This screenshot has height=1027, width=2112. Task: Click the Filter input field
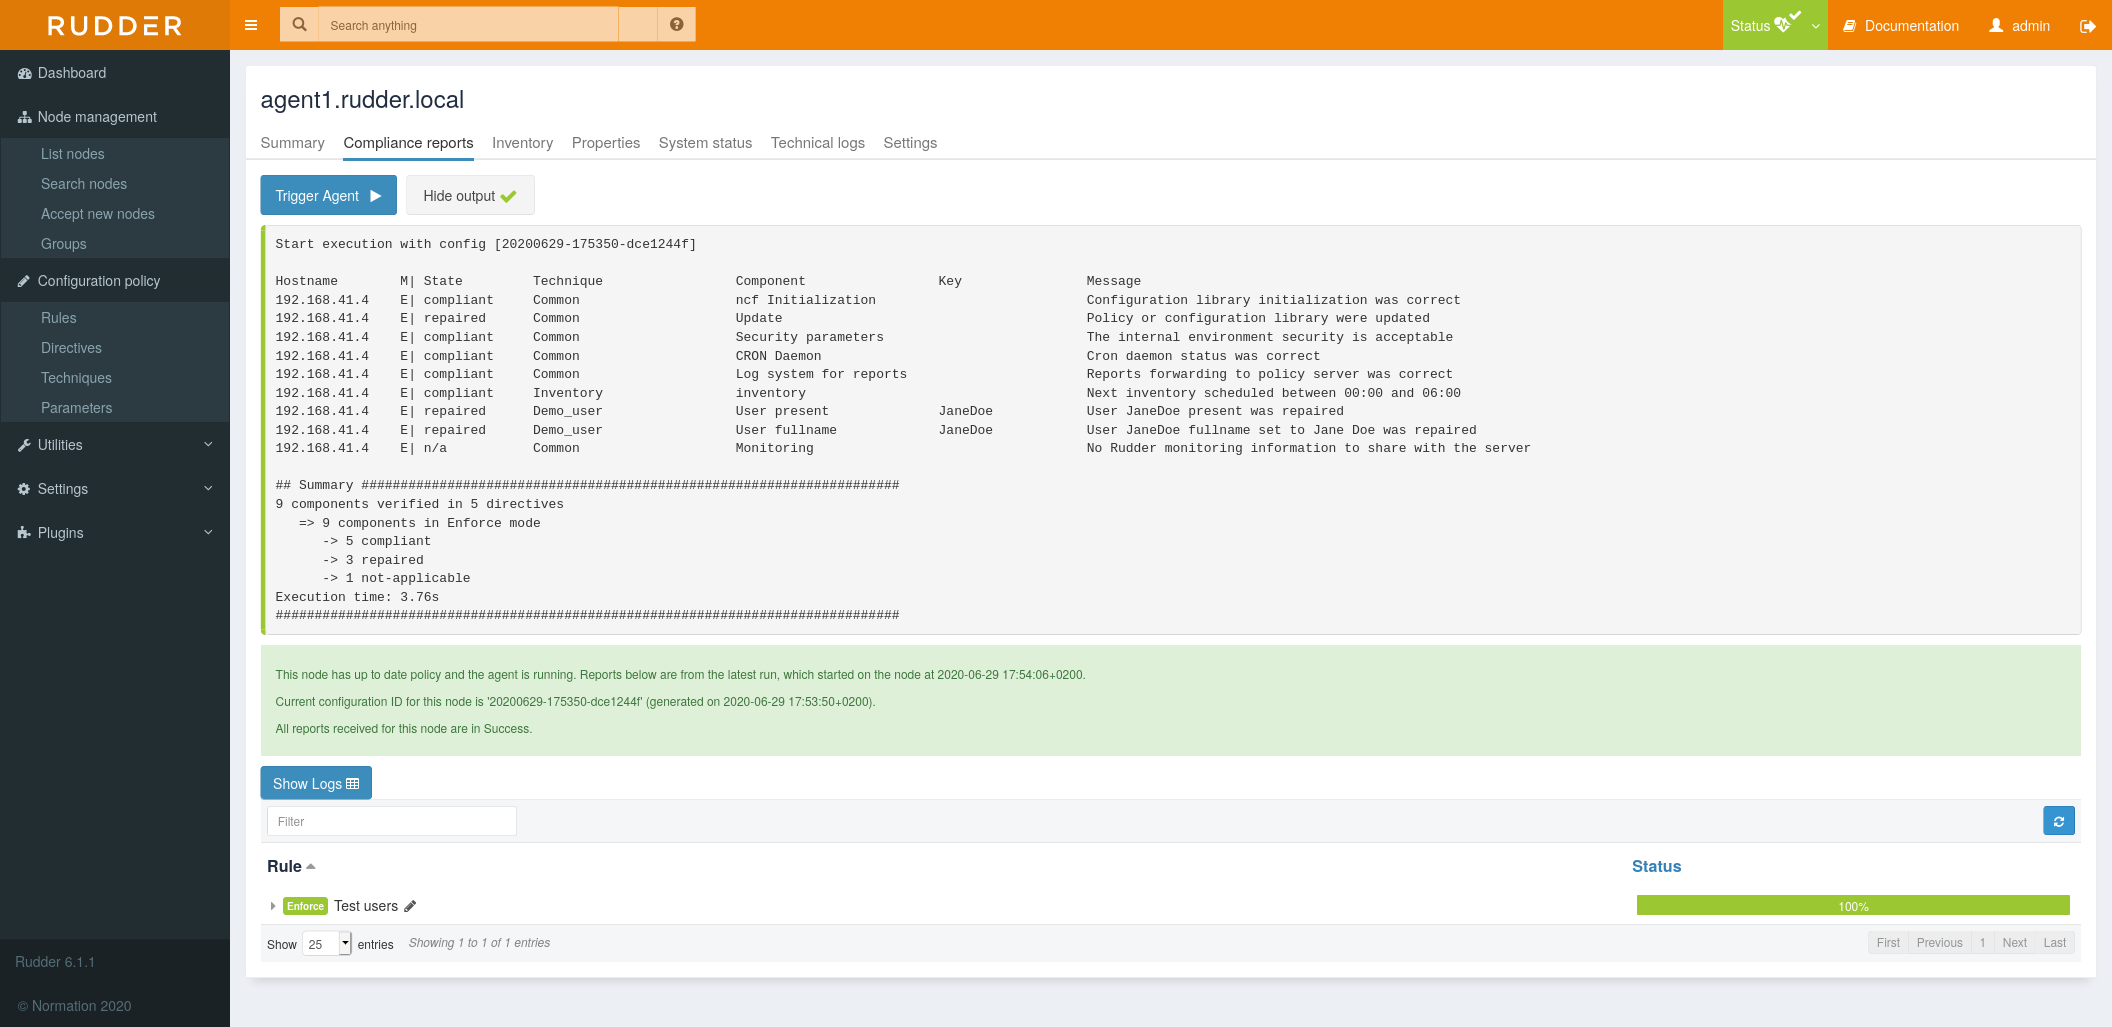pos(391,820)
